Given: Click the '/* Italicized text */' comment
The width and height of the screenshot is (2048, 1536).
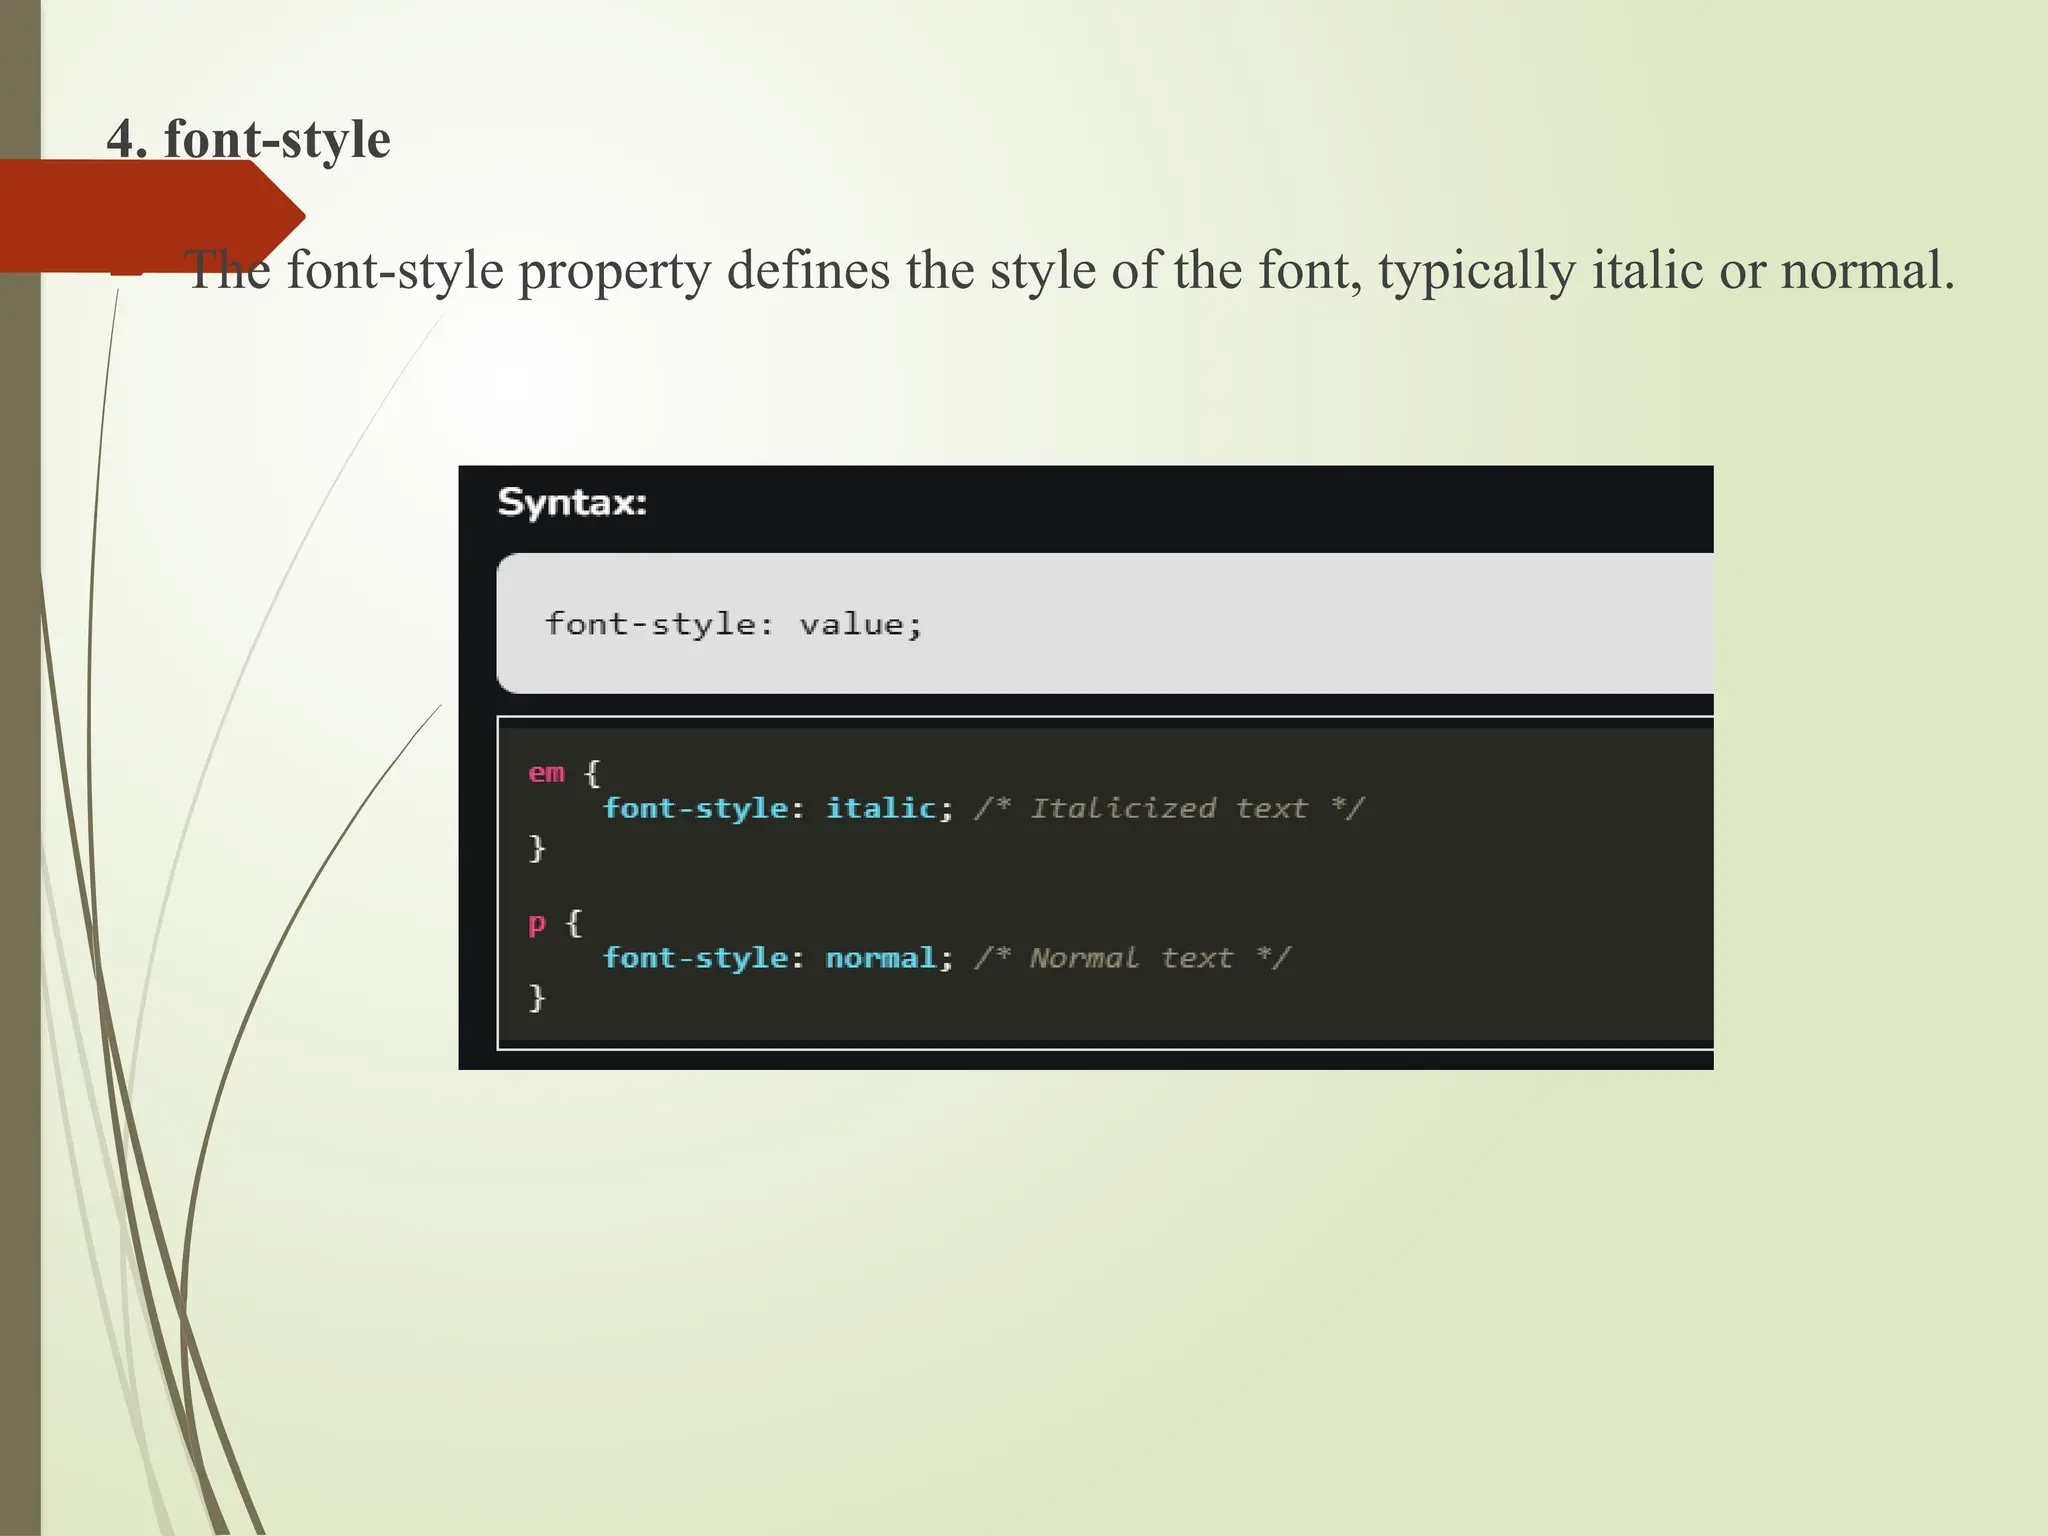Looking at the screenshot, I should pos(1169,808).
